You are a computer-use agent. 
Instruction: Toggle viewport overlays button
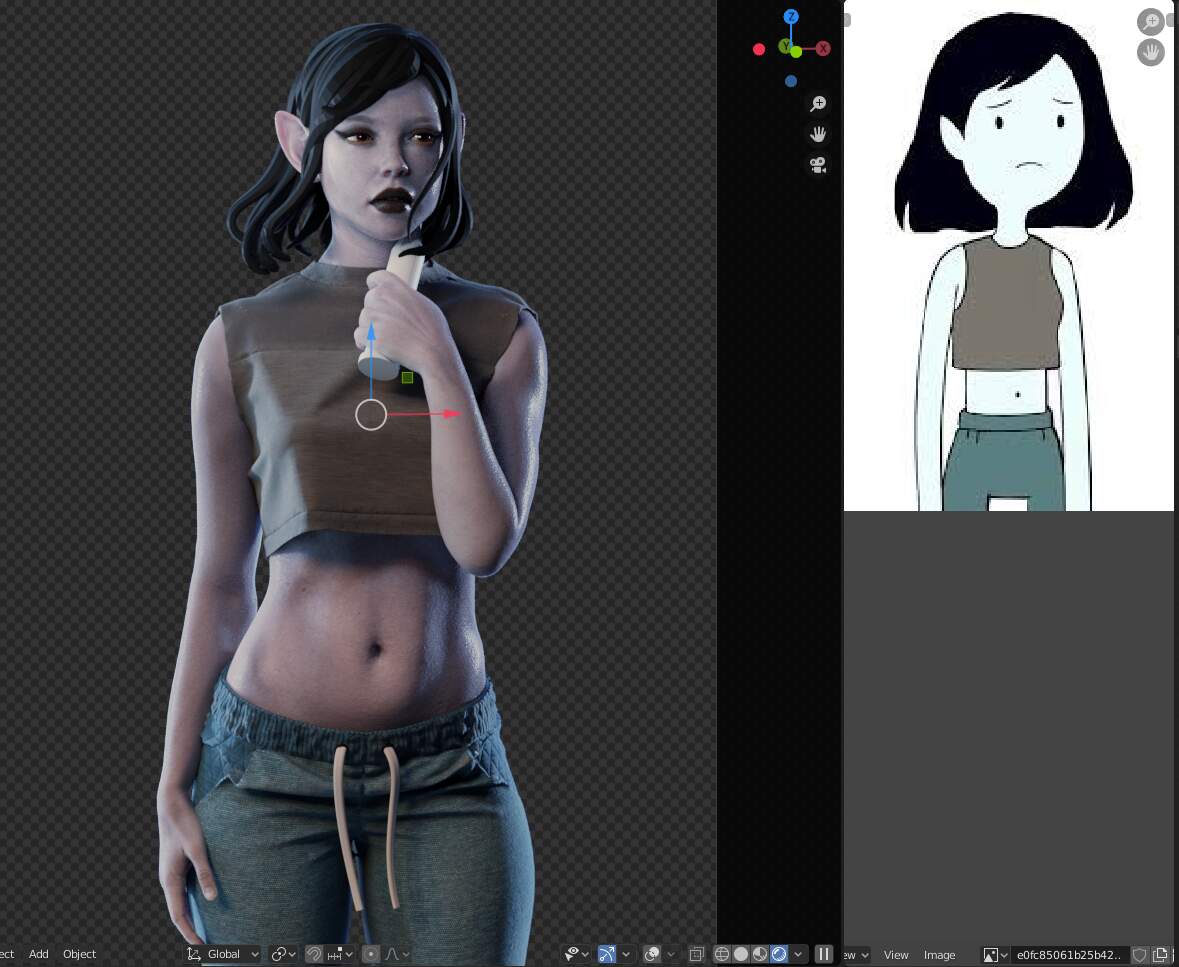pyautogui.click(x=652, y=954)
